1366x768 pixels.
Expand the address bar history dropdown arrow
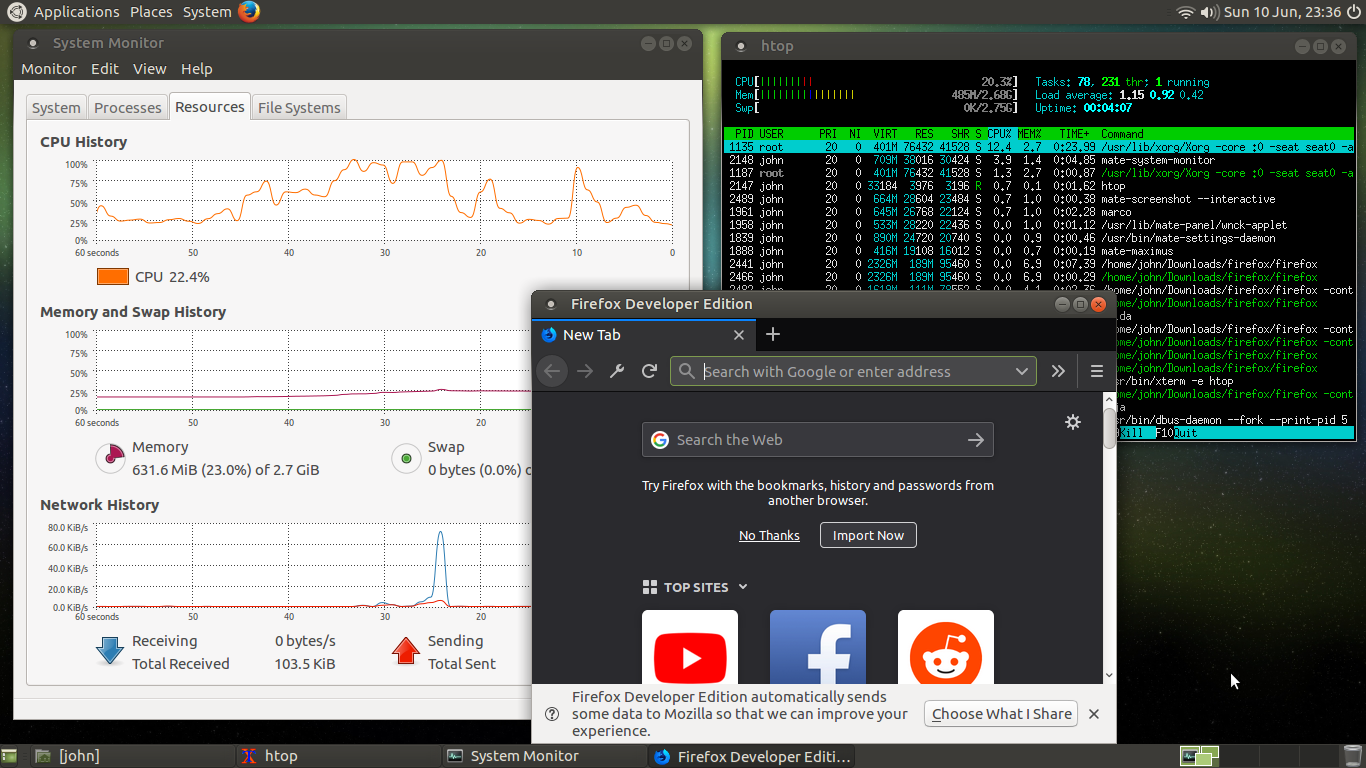(1021, 371)
